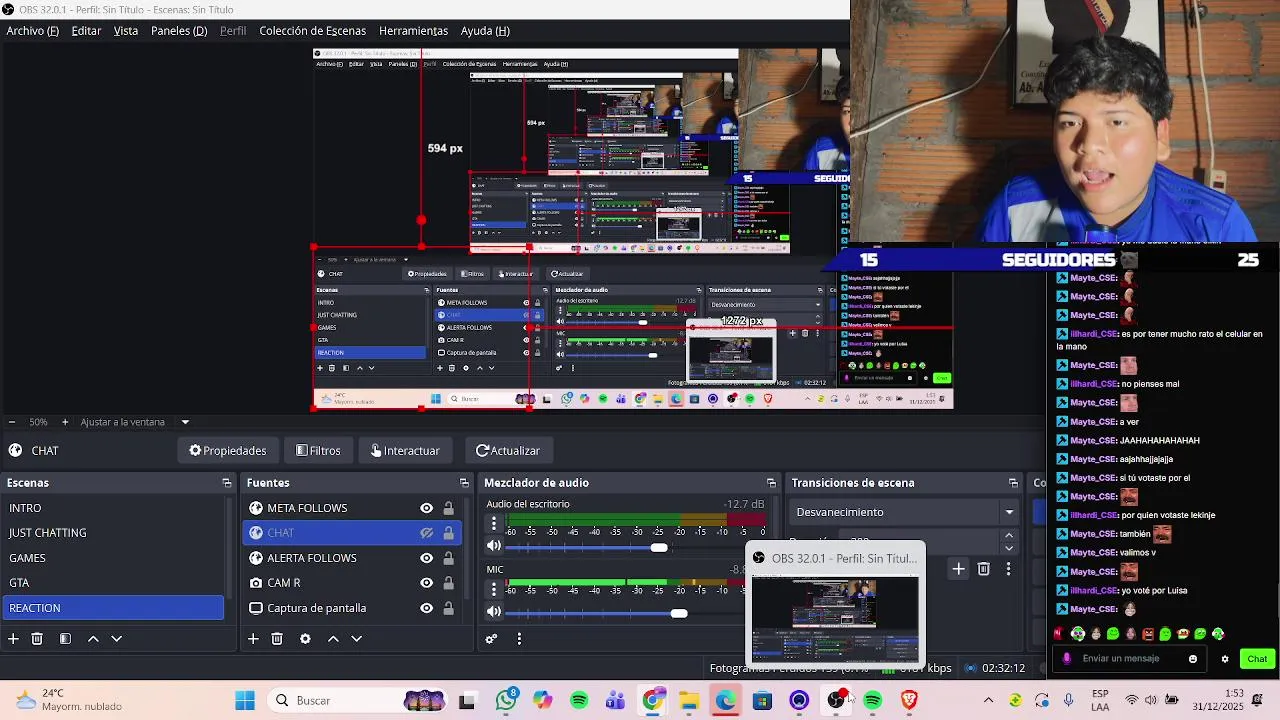Remove selected source with trash icon
1280x720 pixels.
[x=277, y=638]
